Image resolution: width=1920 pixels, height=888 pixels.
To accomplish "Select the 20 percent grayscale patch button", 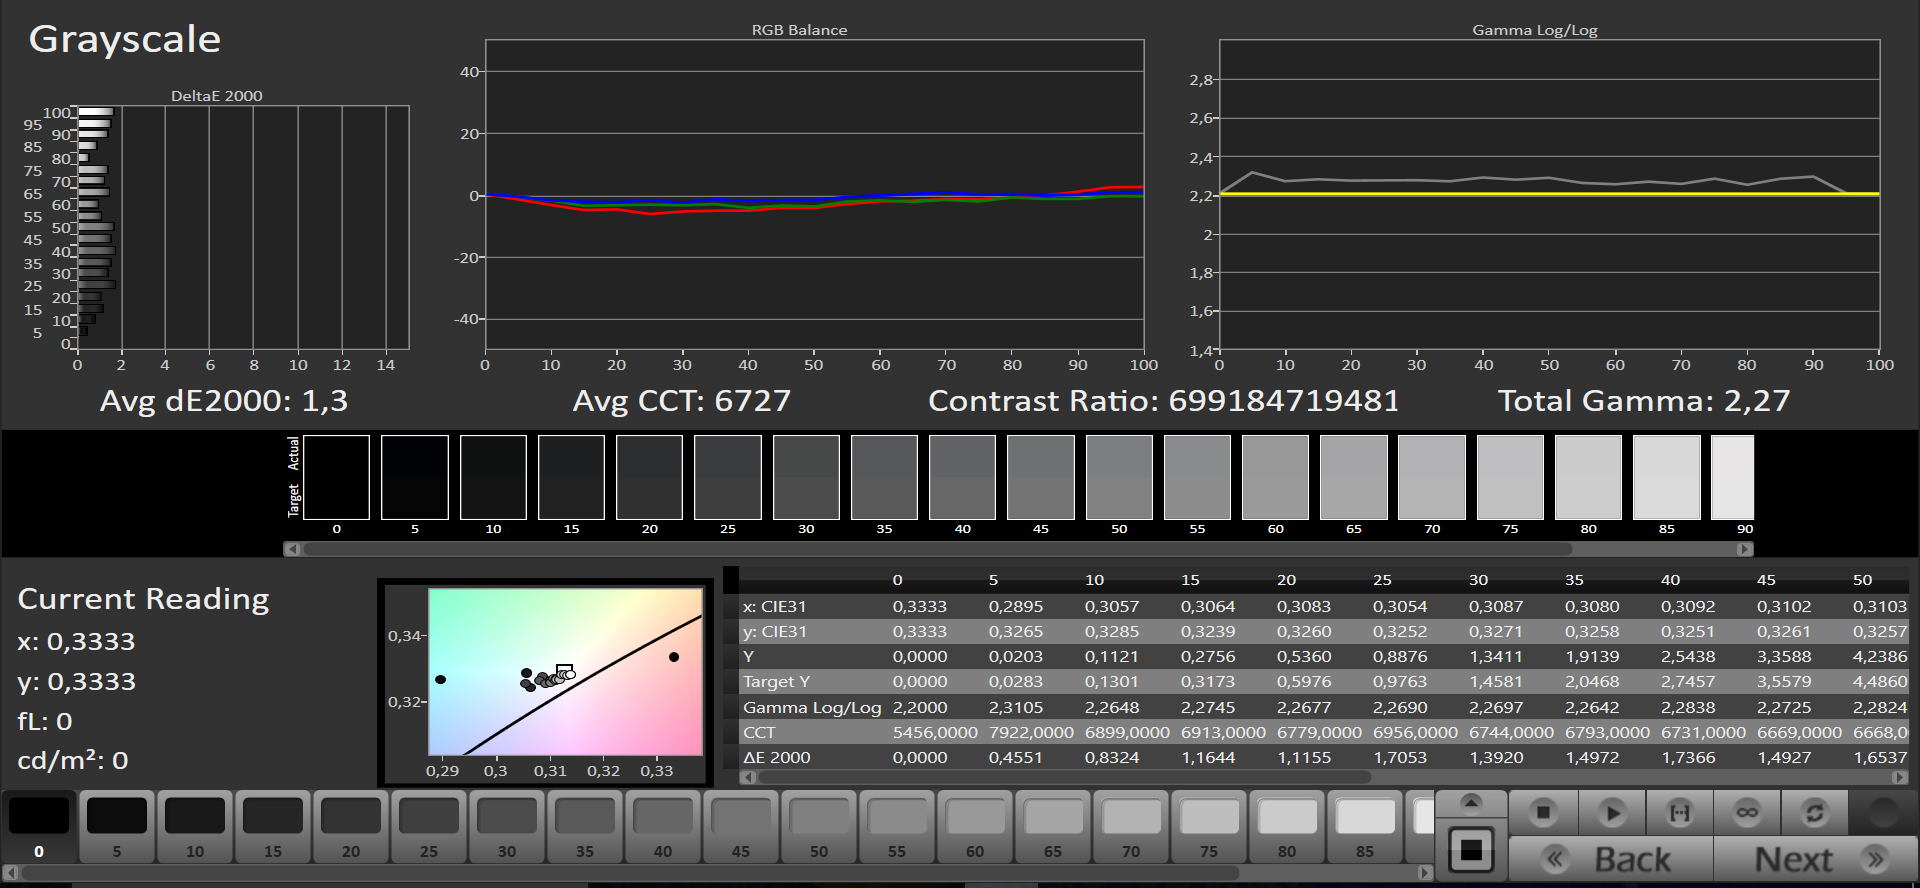I will [x=351, y=826].
